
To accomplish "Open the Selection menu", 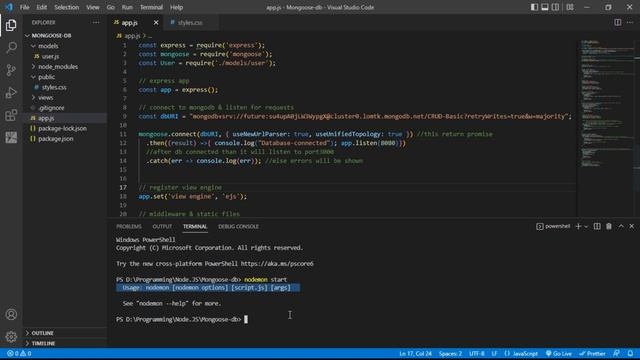I will tap(67, 7).
